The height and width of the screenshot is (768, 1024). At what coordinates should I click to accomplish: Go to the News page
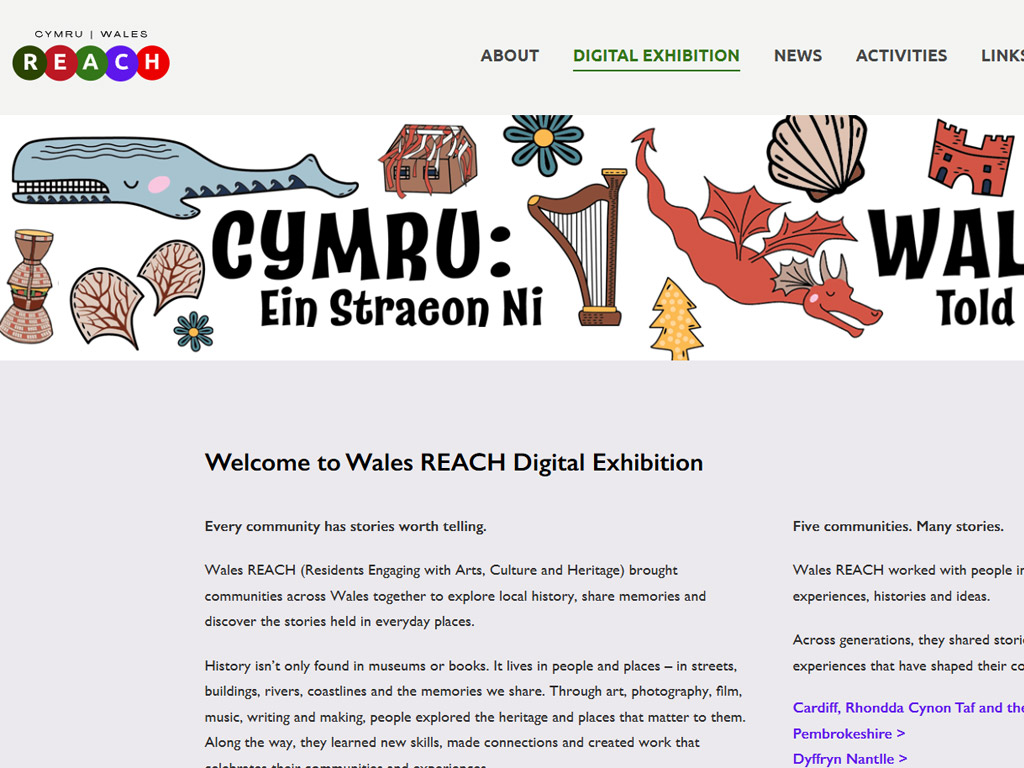[798, 56]
